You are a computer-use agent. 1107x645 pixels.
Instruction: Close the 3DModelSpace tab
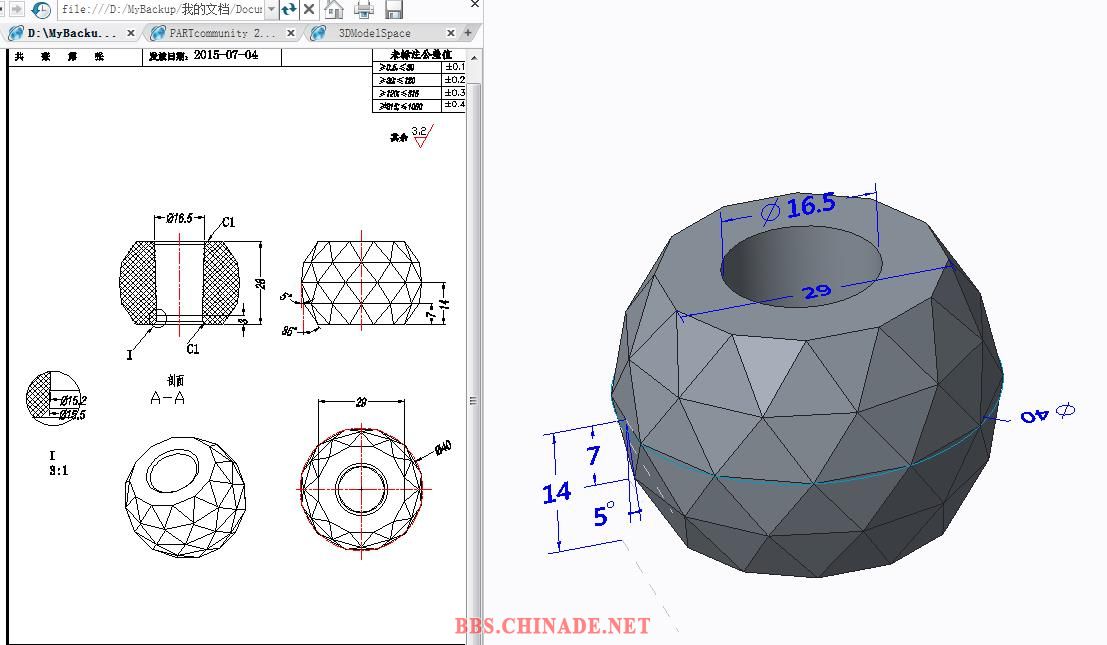pyautogui.click(x=450, y=33)
